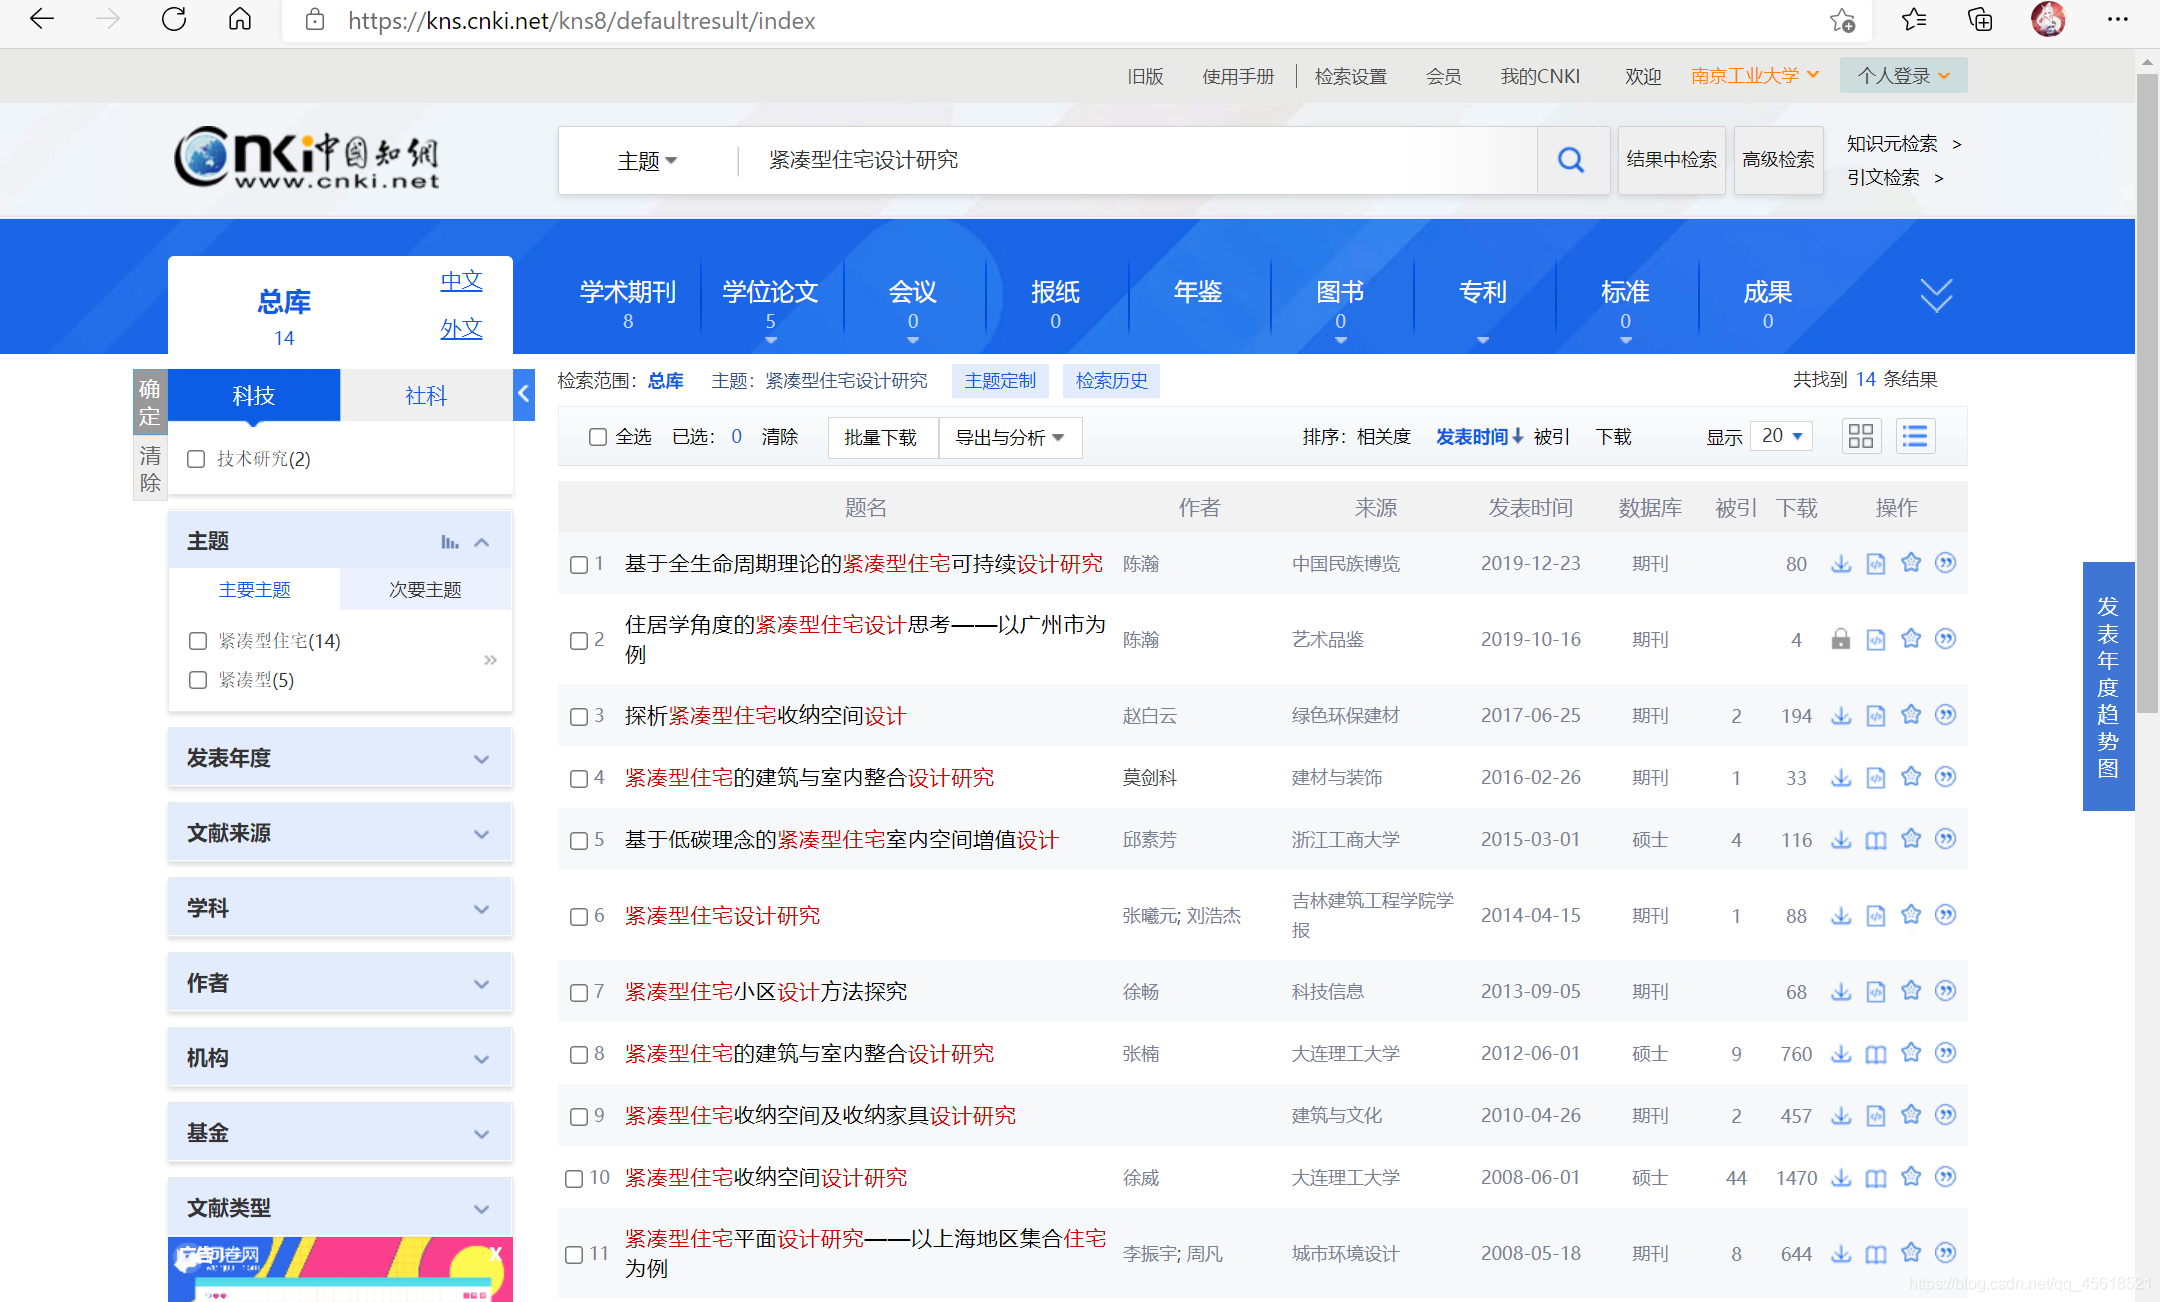Click the quote citation icon for result 4
The height and width of the screenshot is (1302, 2160).
coord(1945,777)
